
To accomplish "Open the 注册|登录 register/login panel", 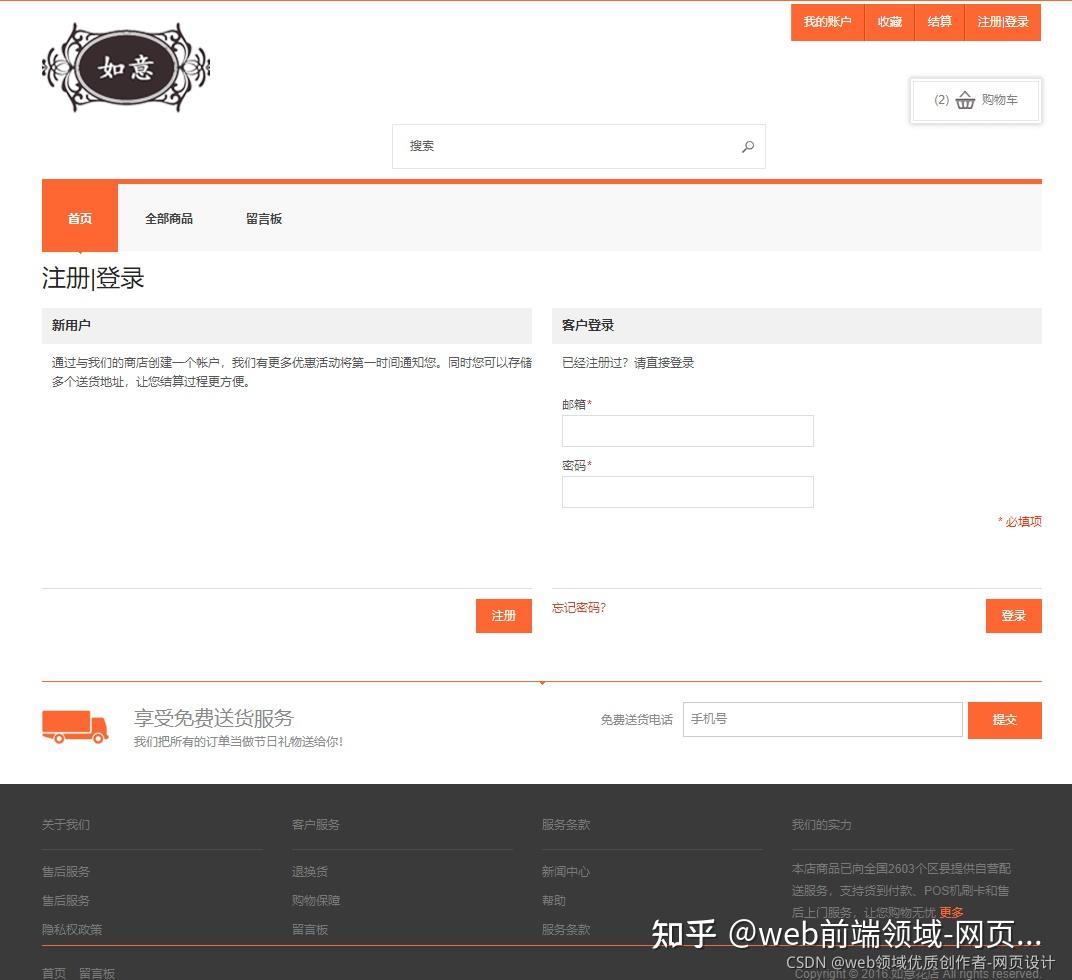I will [1002, 21].
